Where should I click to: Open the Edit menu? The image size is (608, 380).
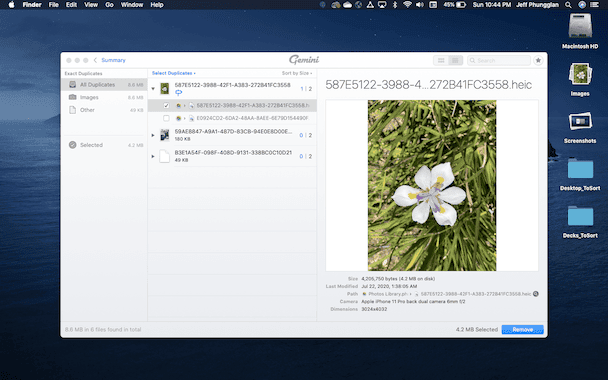[71, 5]
